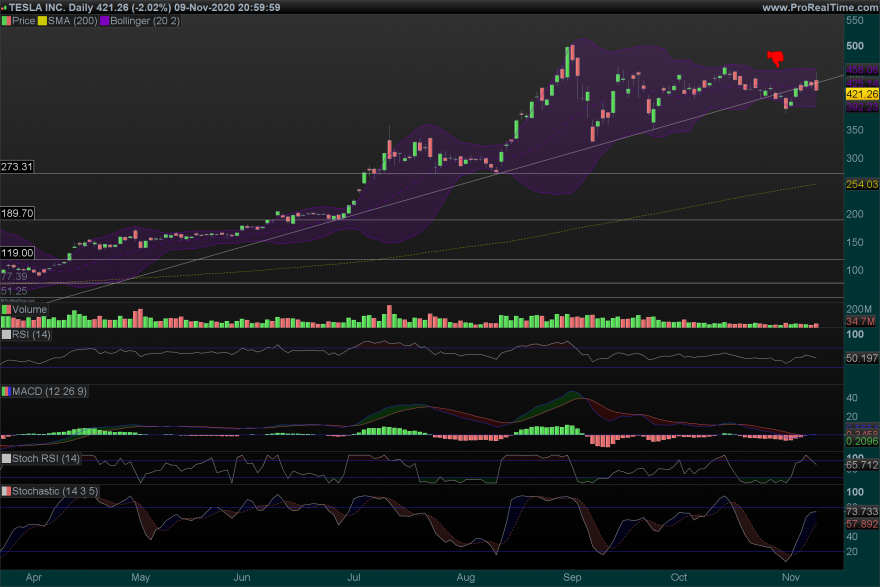Click the 254.03 SMA value tag

pos(862,184)
